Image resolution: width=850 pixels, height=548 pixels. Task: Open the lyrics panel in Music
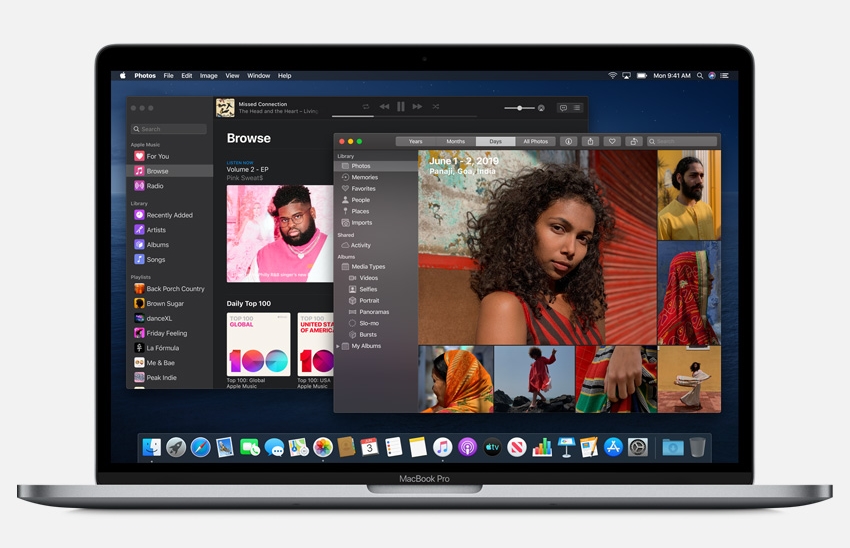click(562, 107)
